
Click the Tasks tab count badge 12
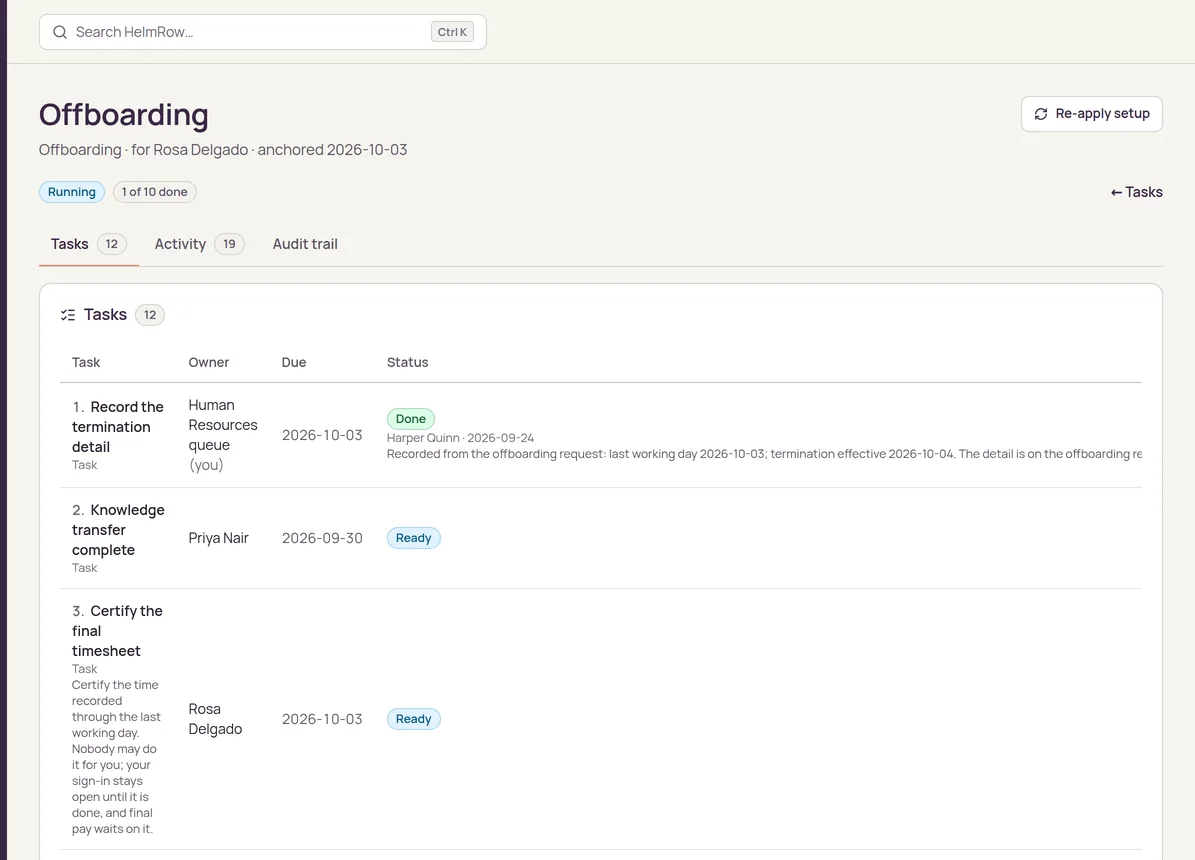tap(112, 244)
